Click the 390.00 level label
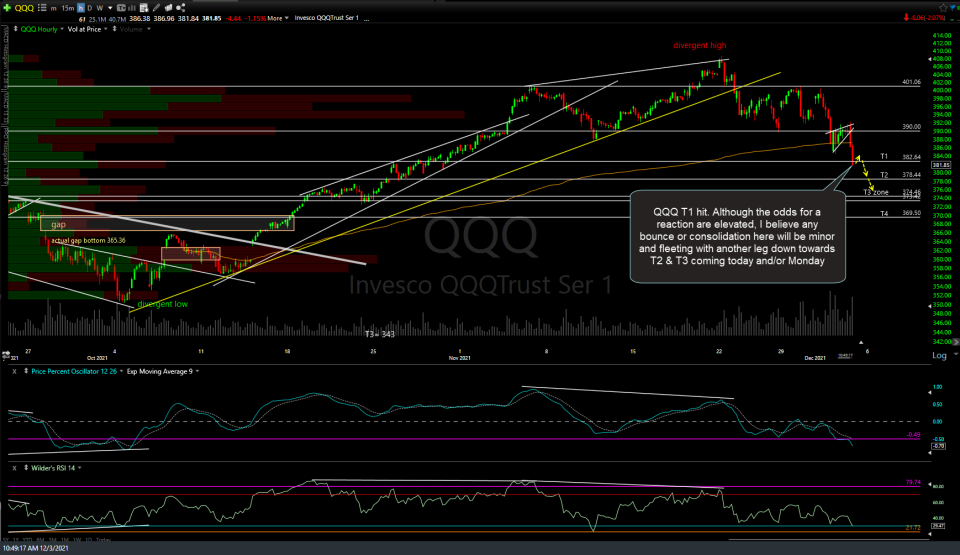 click(911, 126)
